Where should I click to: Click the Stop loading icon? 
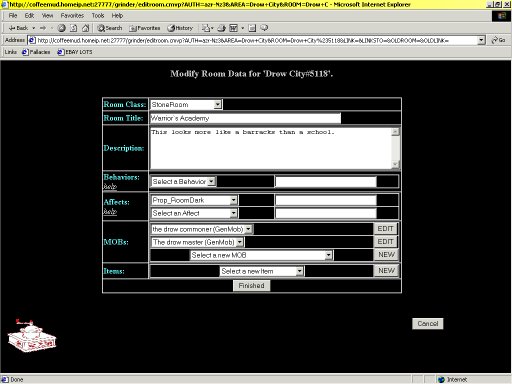click(x=61, y=28)
